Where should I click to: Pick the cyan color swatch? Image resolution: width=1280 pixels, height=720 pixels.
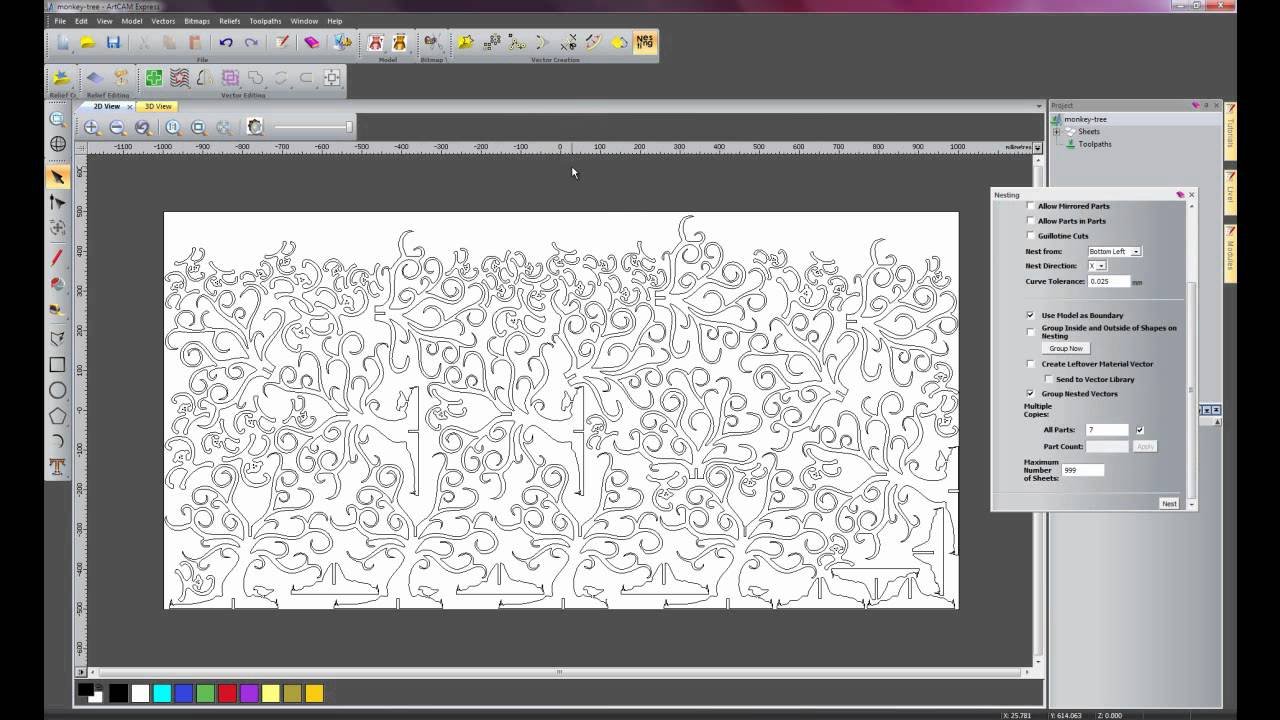tap(162, 693)
